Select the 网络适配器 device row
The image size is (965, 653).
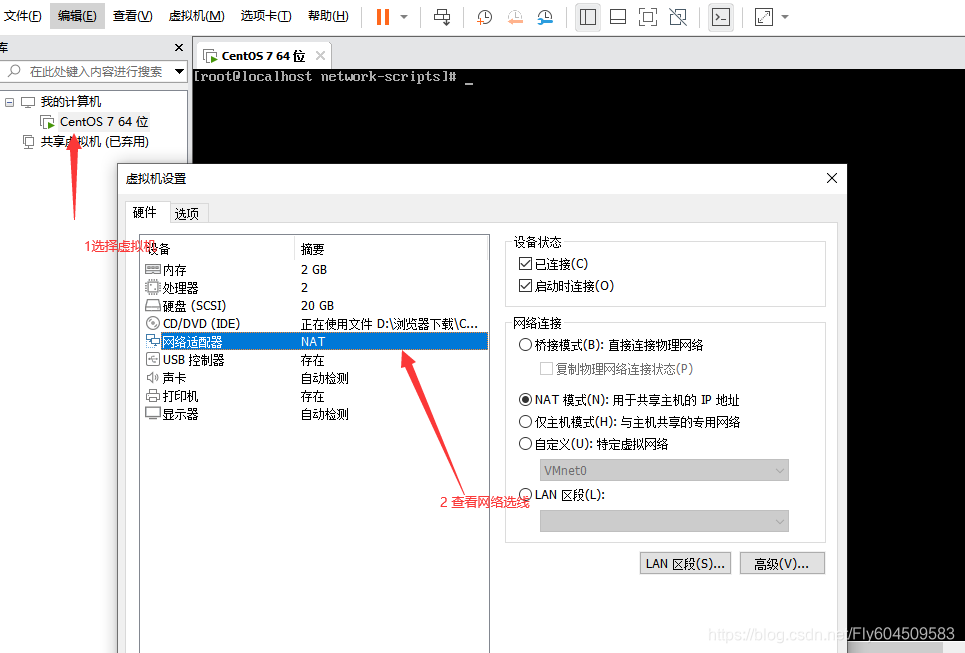click(x=315, y=342)
